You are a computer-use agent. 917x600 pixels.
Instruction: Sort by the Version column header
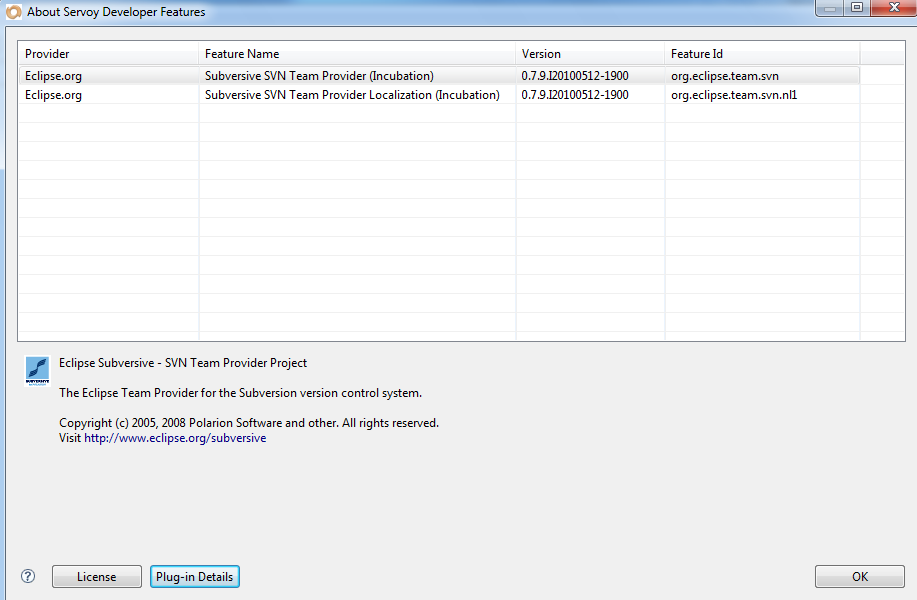coord(590,54)
